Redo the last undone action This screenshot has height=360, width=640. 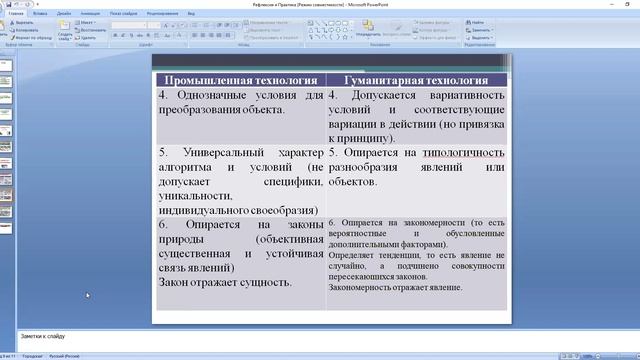[28, 4]
